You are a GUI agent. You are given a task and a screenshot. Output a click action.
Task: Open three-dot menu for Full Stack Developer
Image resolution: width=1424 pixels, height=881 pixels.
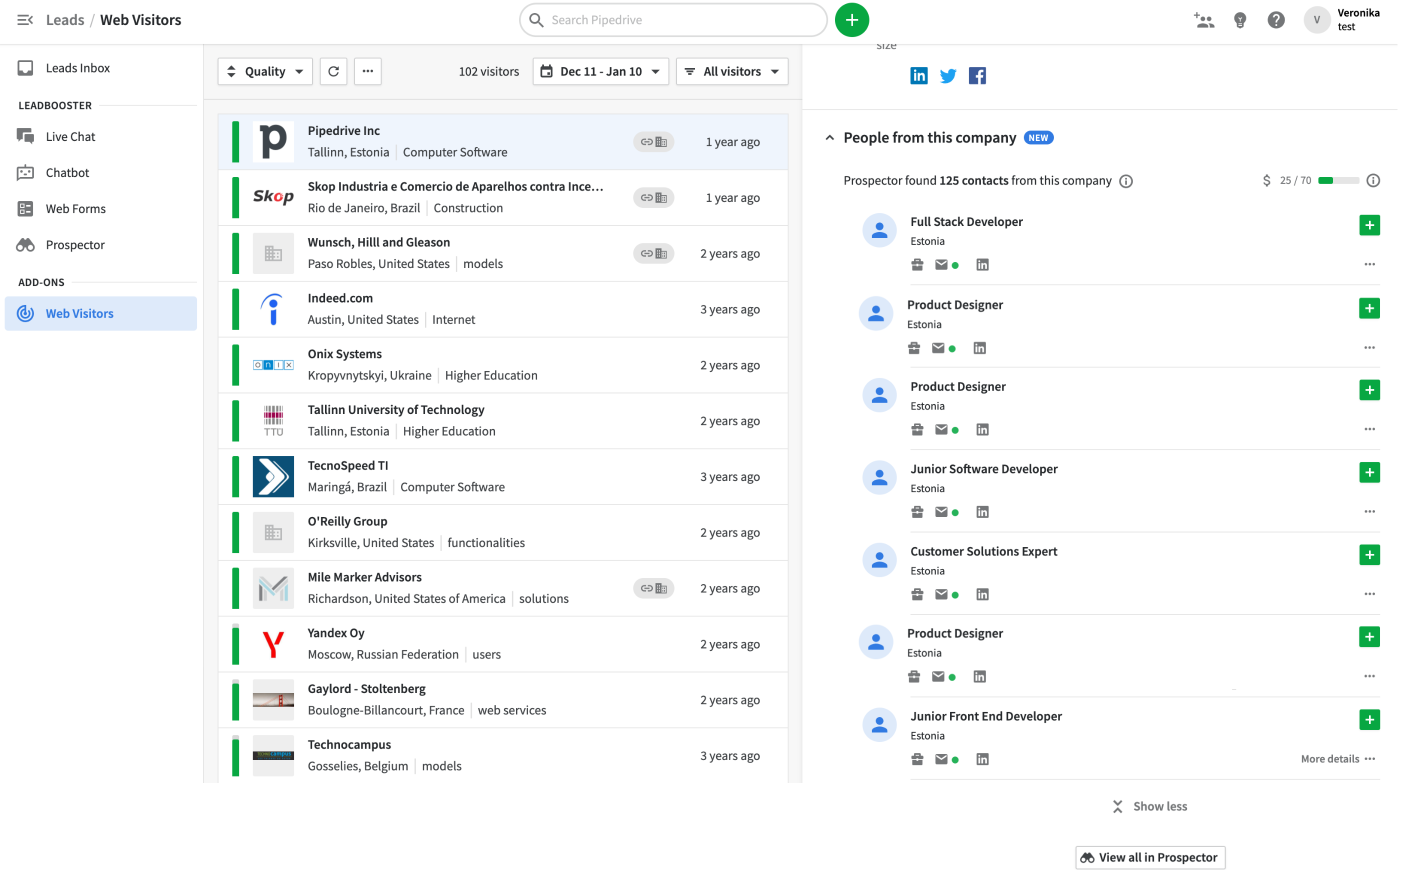pyautogui.click(x=1370, y=265)
